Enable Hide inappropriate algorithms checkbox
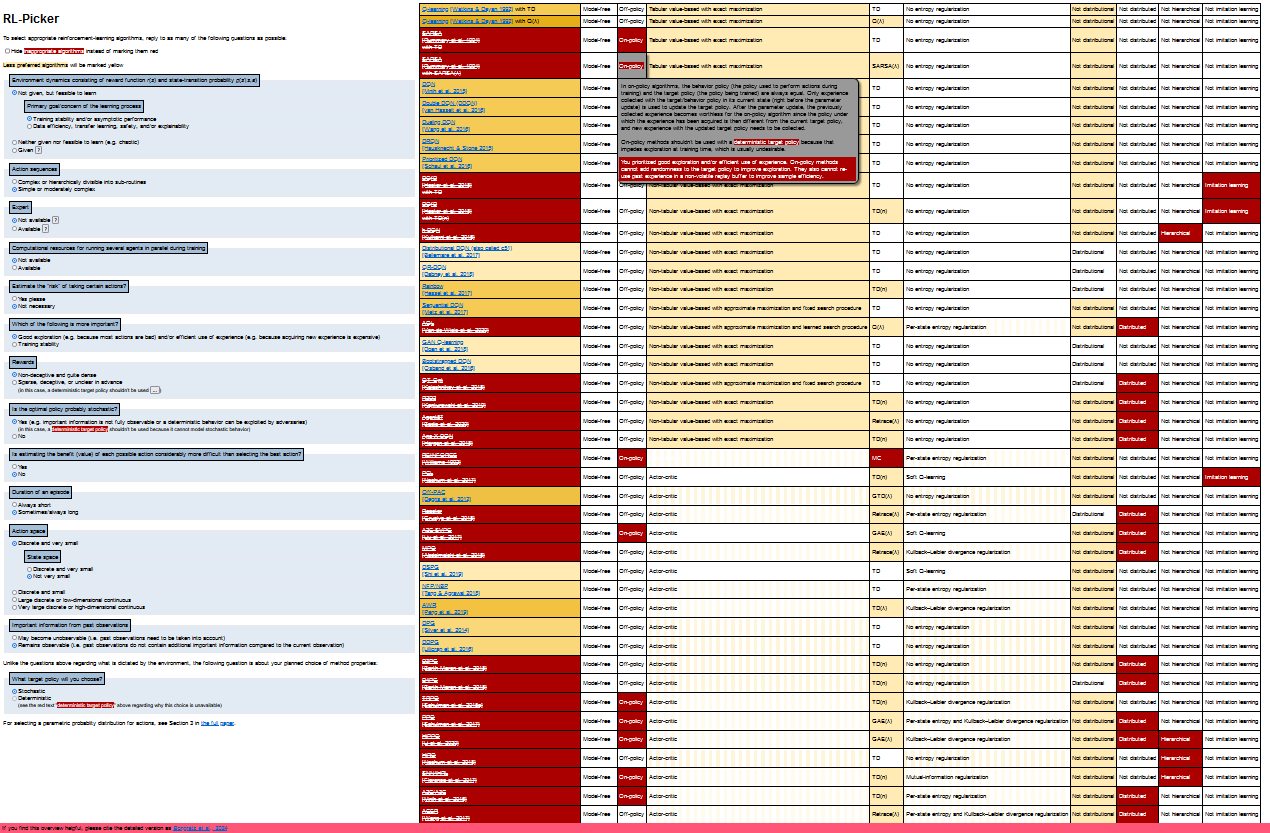The width and height of the screenshot is (1270, 833). (x=7, y=50)
